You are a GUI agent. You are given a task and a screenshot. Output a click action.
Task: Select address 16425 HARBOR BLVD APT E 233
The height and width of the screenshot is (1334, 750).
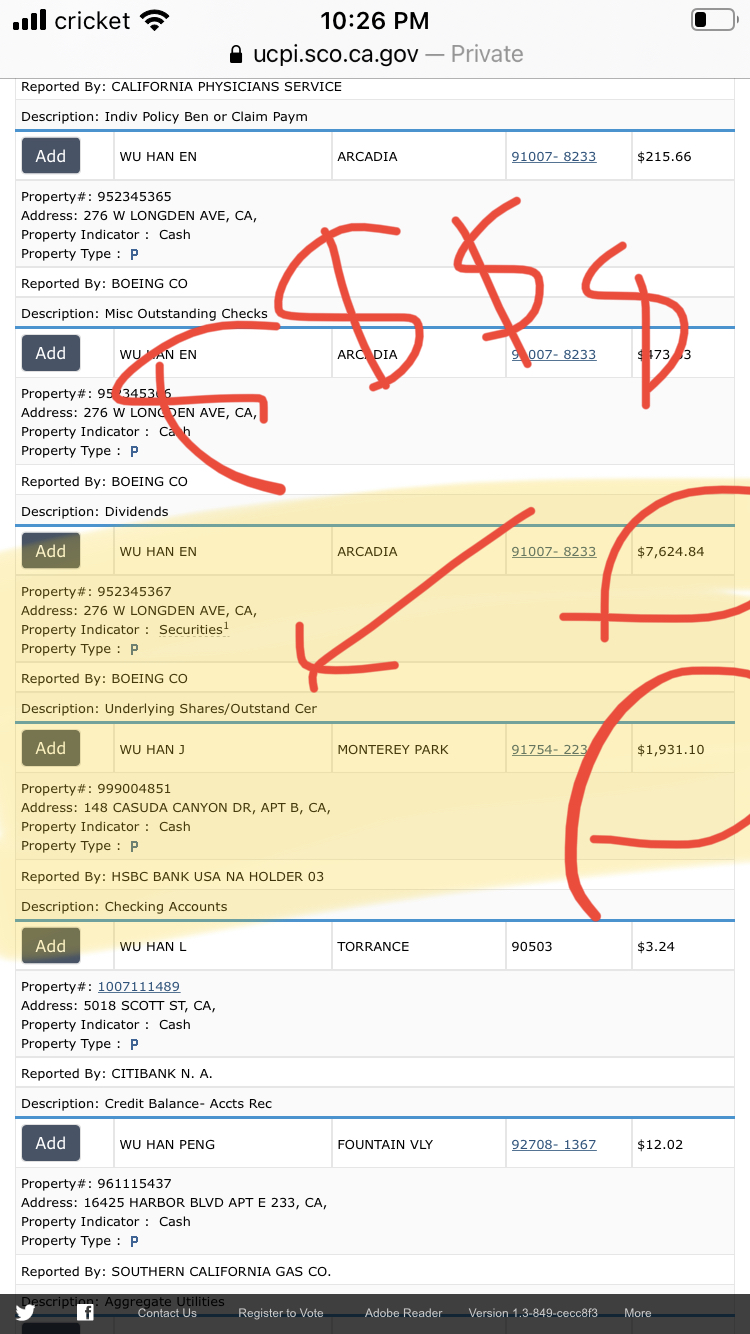(x=191, y=1203)
